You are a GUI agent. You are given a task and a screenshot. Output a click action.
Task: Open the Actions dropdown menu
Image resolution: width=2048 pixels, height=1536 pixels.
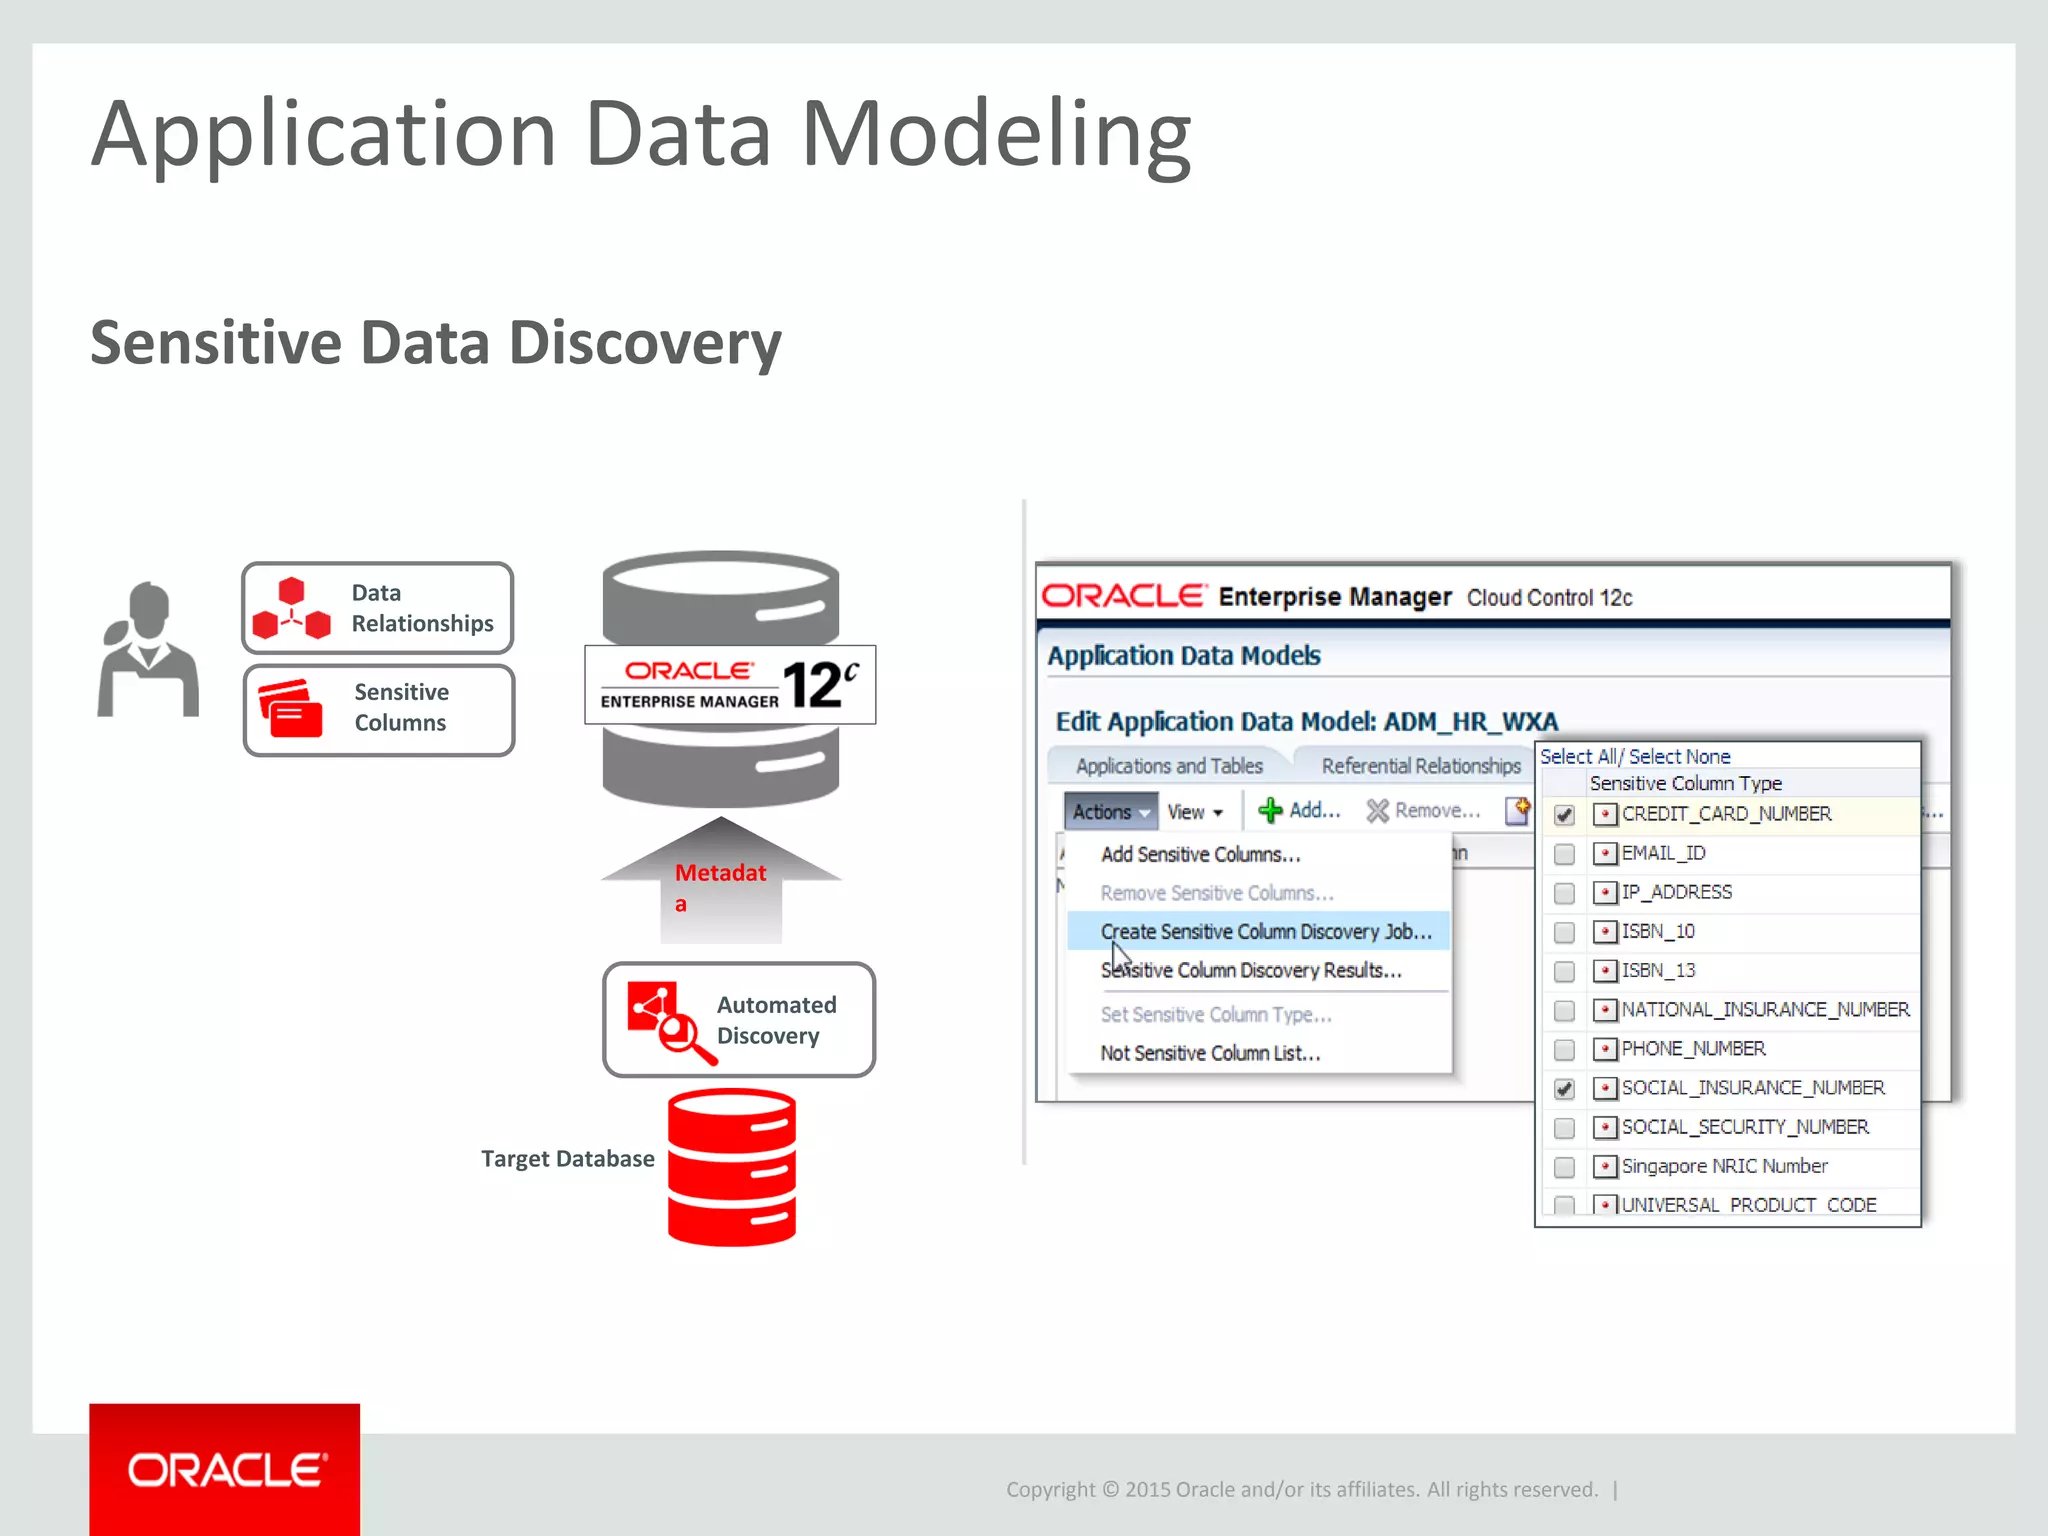click(1110, 812)
